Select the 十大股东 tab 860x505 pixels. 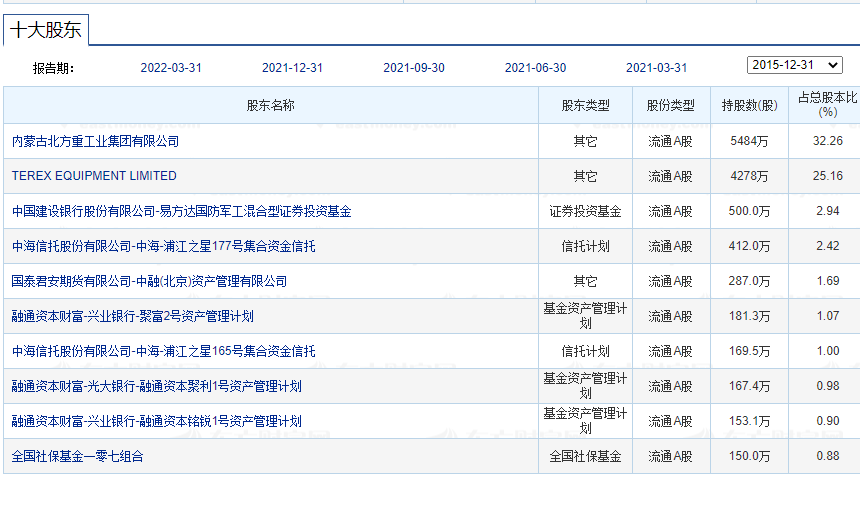pyautogui.click(x=46, y=30)
